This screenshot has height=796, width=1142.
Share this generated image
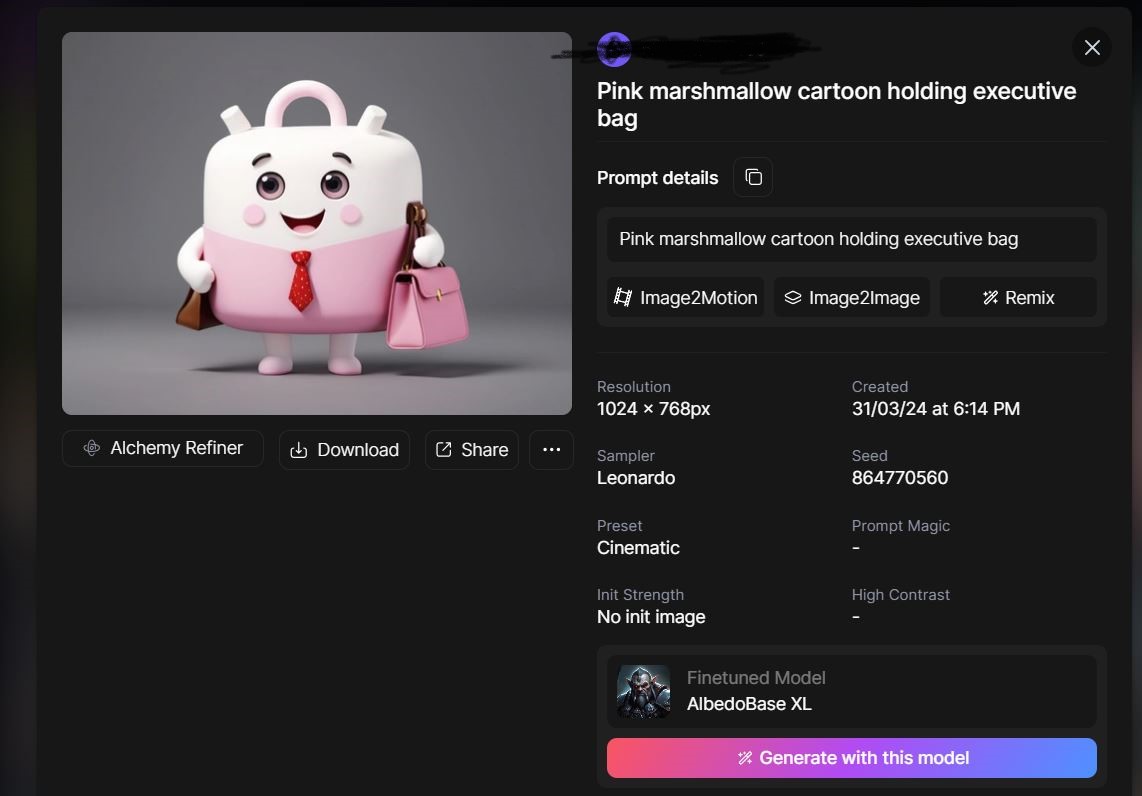(472, 449)
